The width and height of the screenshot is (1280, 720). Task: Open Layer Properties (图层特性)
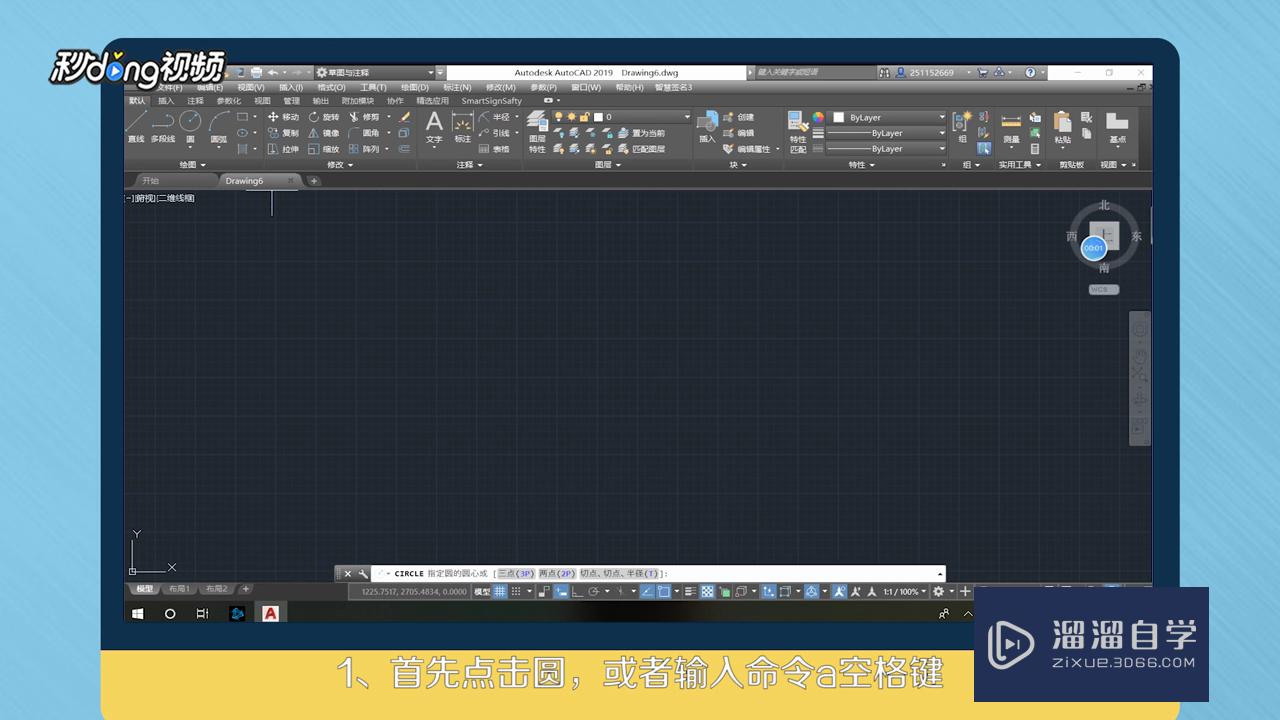click(537, 131)
